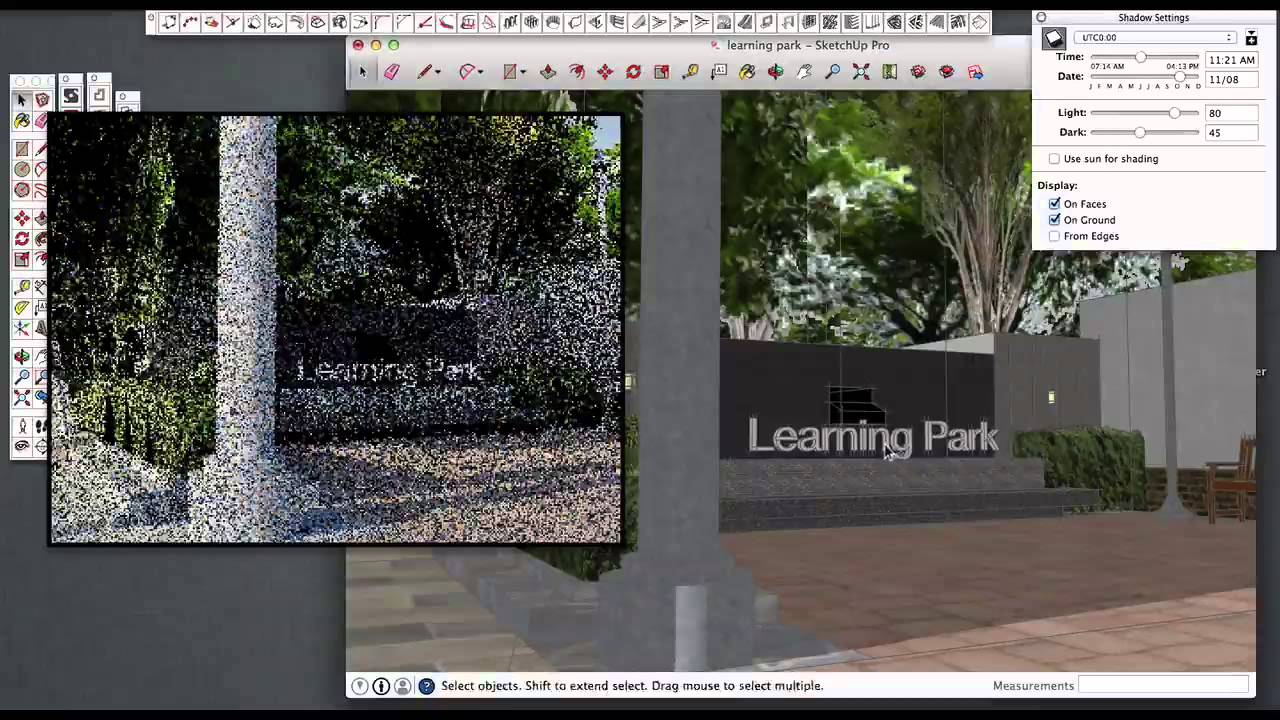This screenshot has width=1280, height=720.
Task: Select the Move tool
Action: pos(604,71)
